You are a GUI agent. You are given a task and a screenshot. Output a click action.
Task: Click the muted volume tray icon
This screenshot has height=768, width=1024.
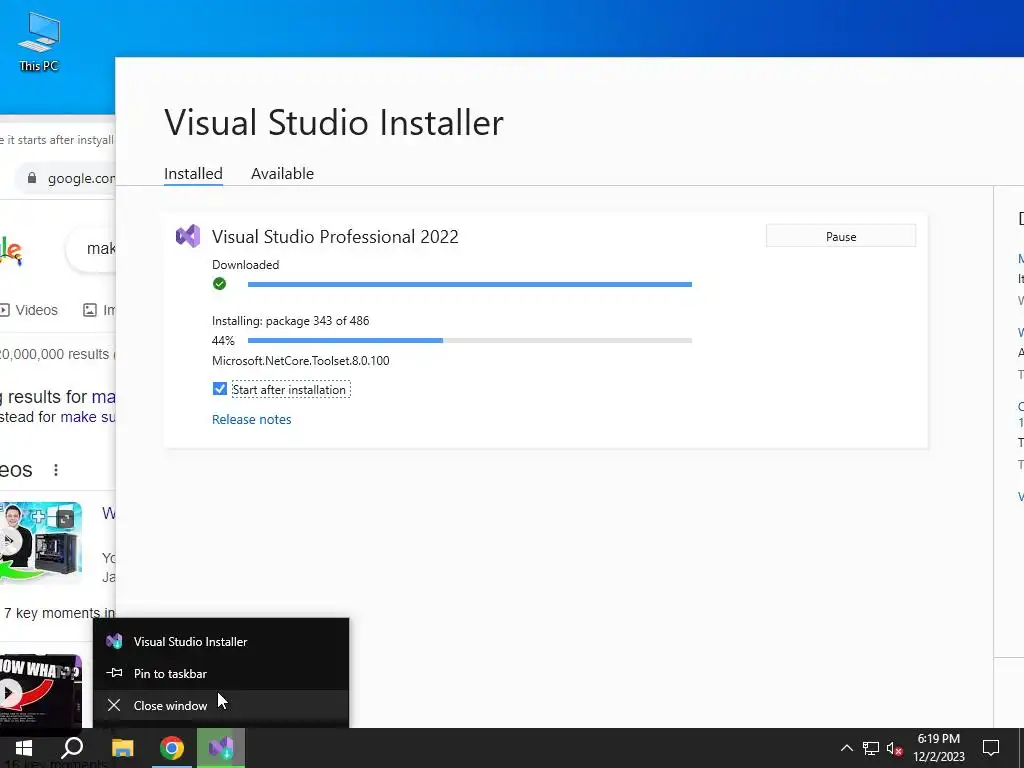(x=894, y=748)
